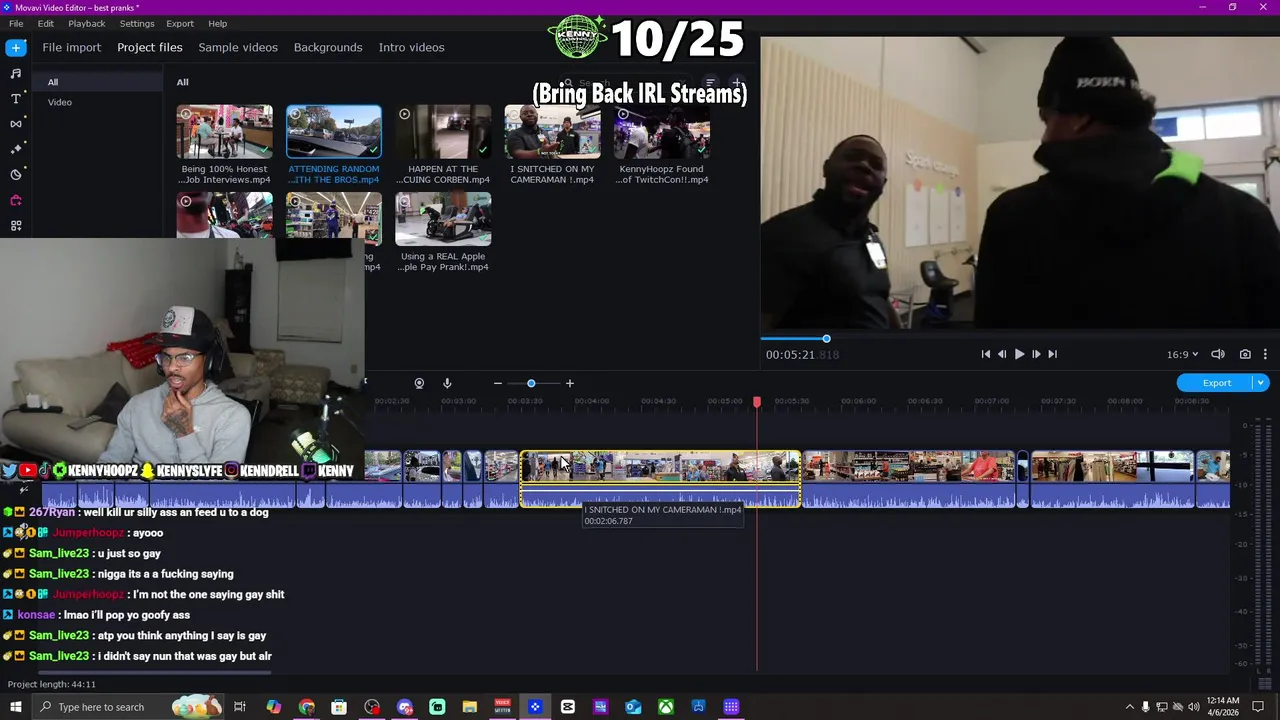
Task: Skip to the next clip in the player
Action: (1052, 354)
